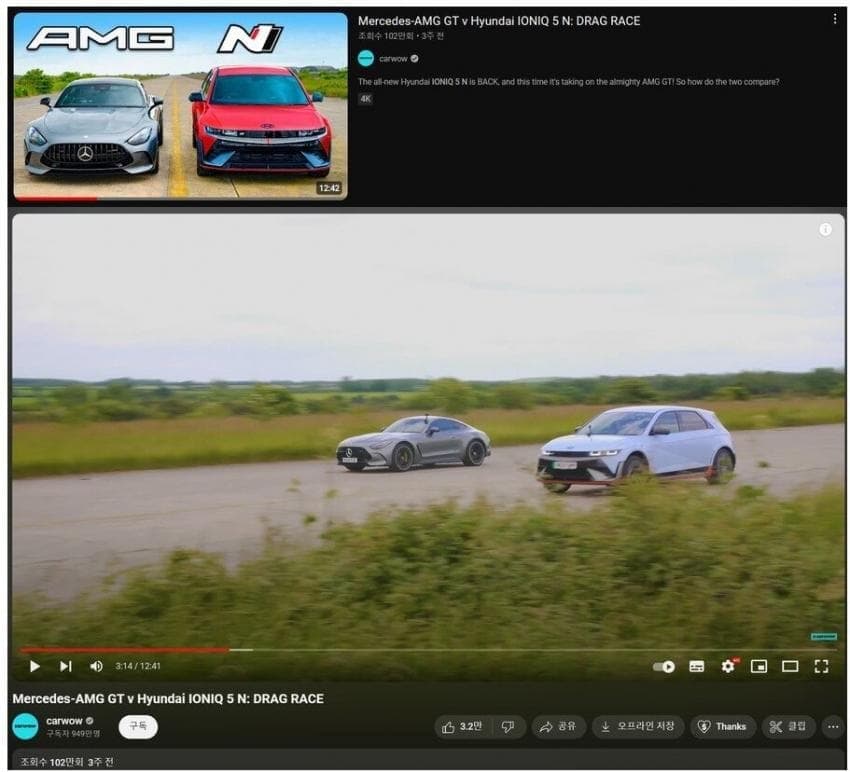This screenshot has width=850, height=772.
Task: Skip to the next video
Action: click(x=66, y=666)
